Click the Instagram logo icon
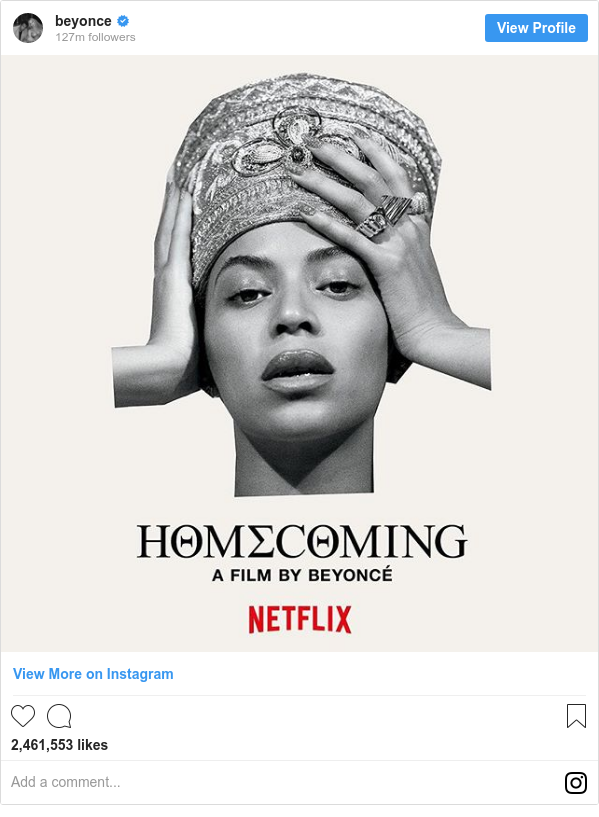 coord(576,783)
